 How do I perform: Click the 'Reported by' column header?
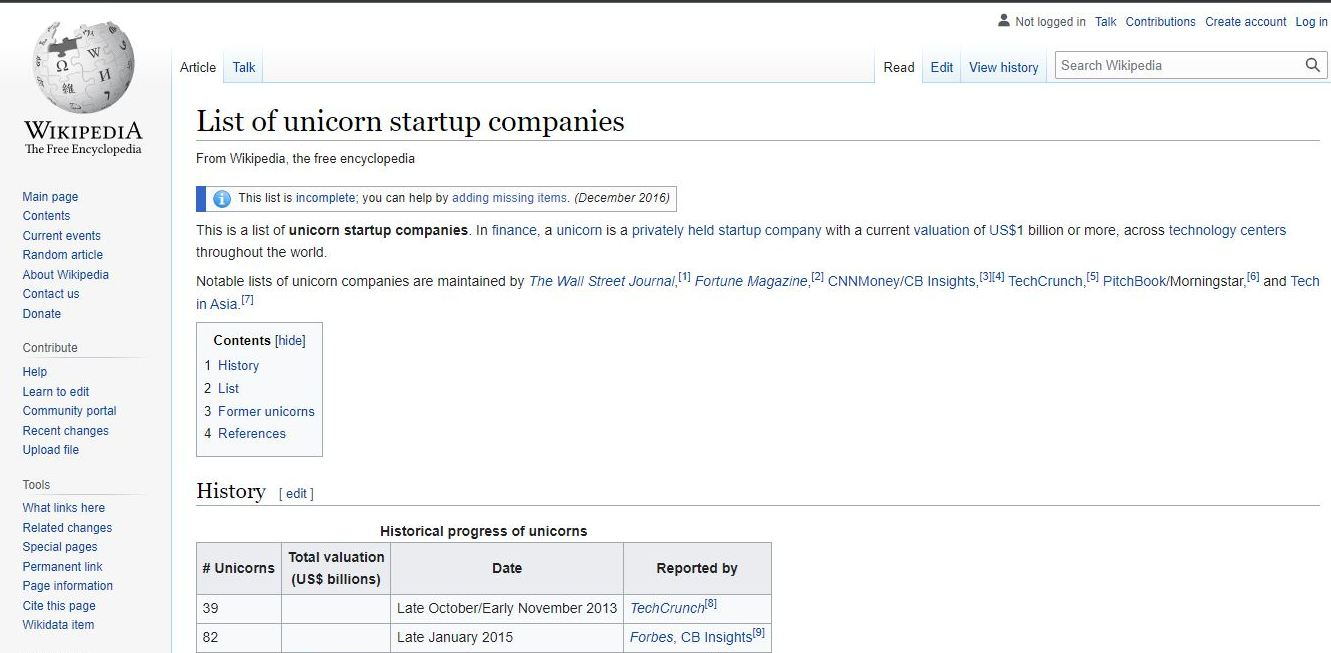[x=697, y=568]
